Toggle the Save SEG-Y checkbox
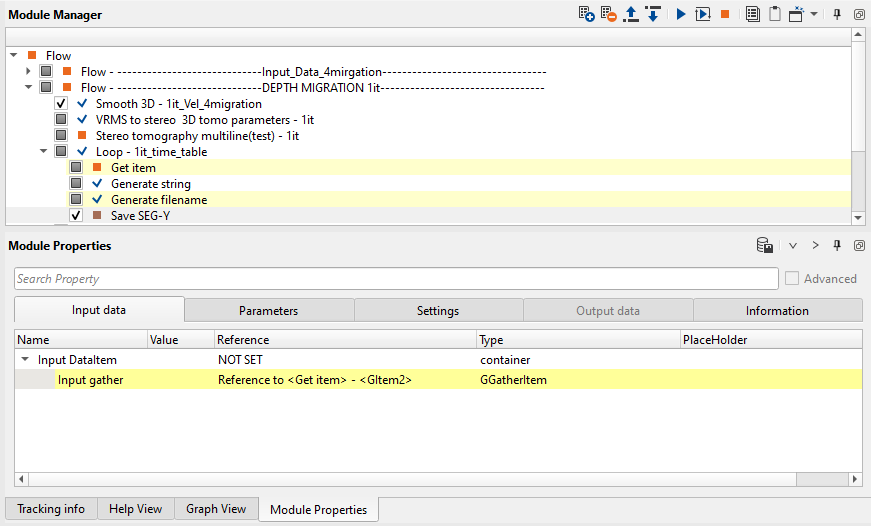 [x=76, y=216]
